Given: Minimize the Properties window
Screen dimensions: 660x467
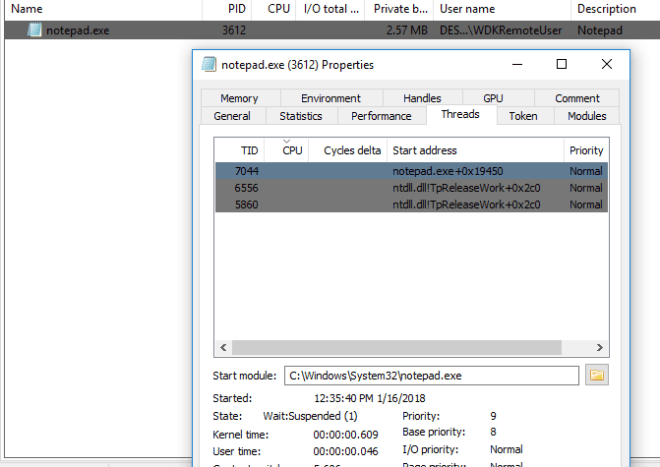Looking at the screenshot, I should point(517,64).
